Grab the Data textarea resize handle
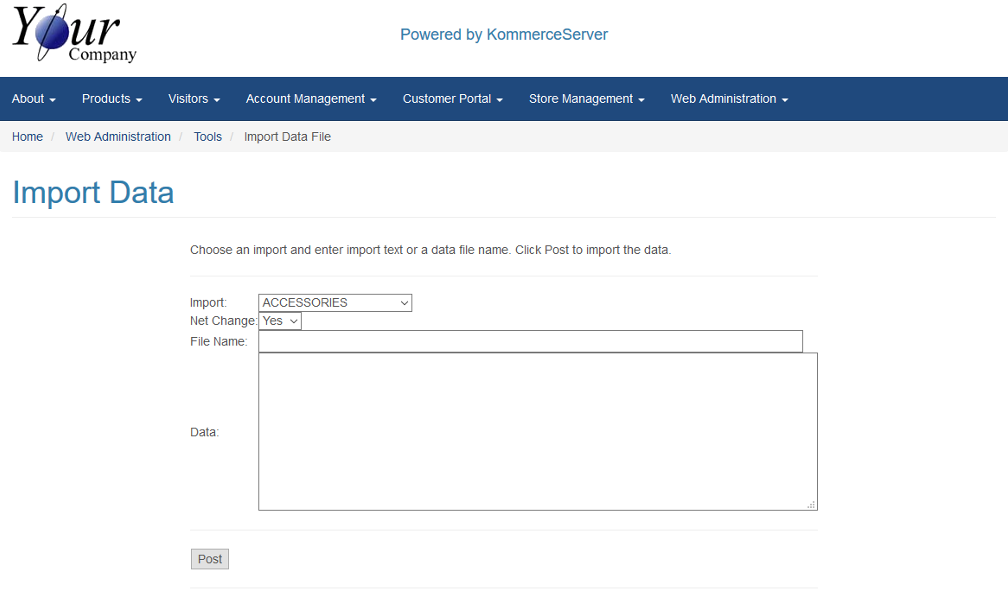Viewport: 1008px width, 610px height. tap(811, 504)
